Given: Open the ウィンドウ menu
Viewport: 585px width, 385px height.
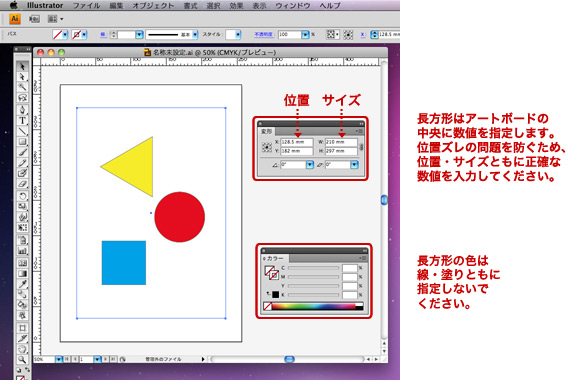Looking at the screenshot, I should point(292,5).
